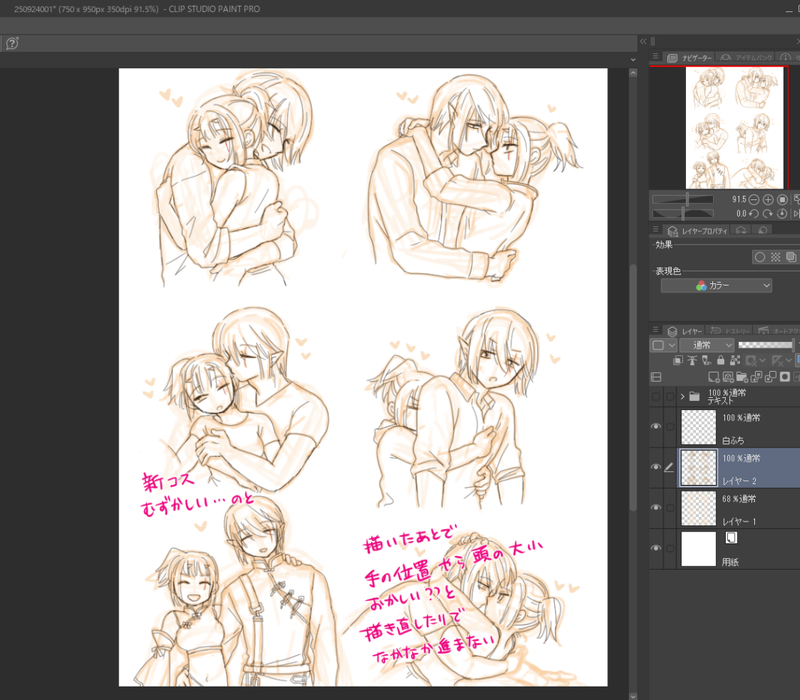The height and width of the screenshot is (700, 800).
Task: Click the layer opacity slider
Action: click(766, 345)
